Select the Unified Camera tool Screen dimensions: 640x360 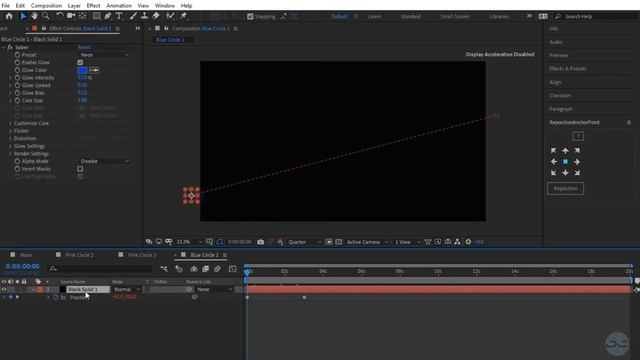click(71, 16)
